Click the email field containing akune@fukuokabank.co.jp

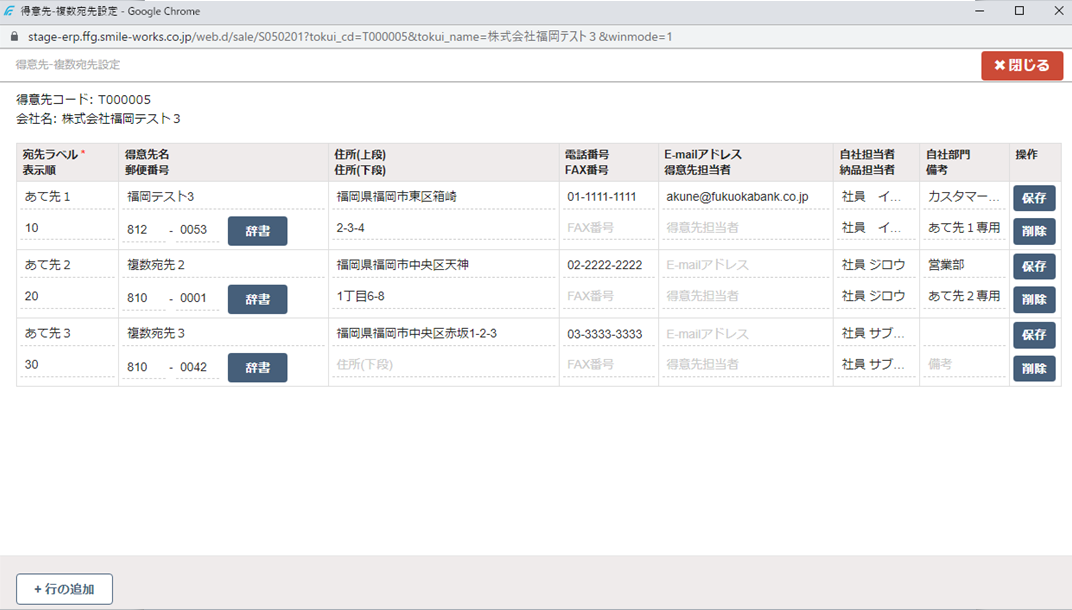click(x=745, y=197)
